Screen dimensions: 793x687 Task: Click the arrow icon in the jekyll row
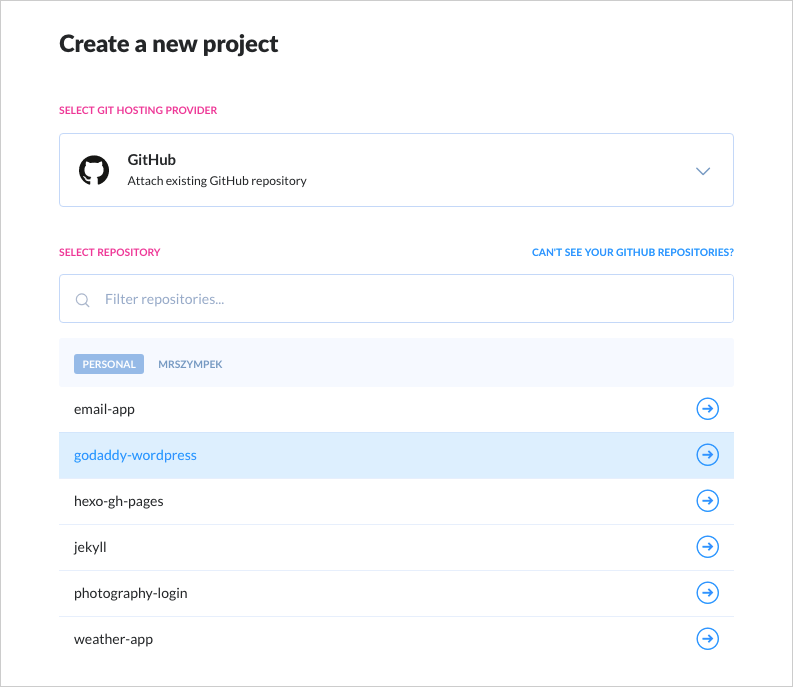point(707,547)
